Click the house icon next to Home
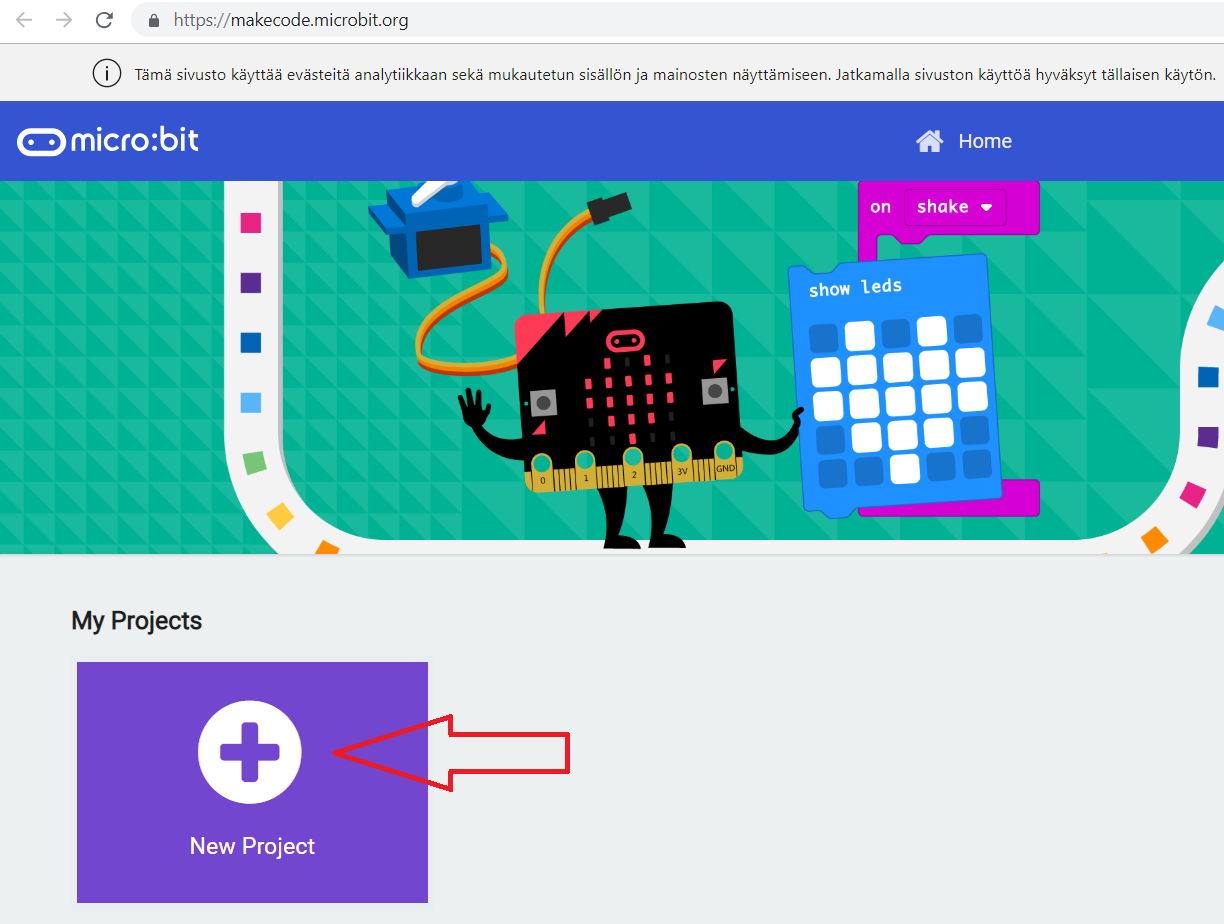1224x924 pixels. coord(929,141)
